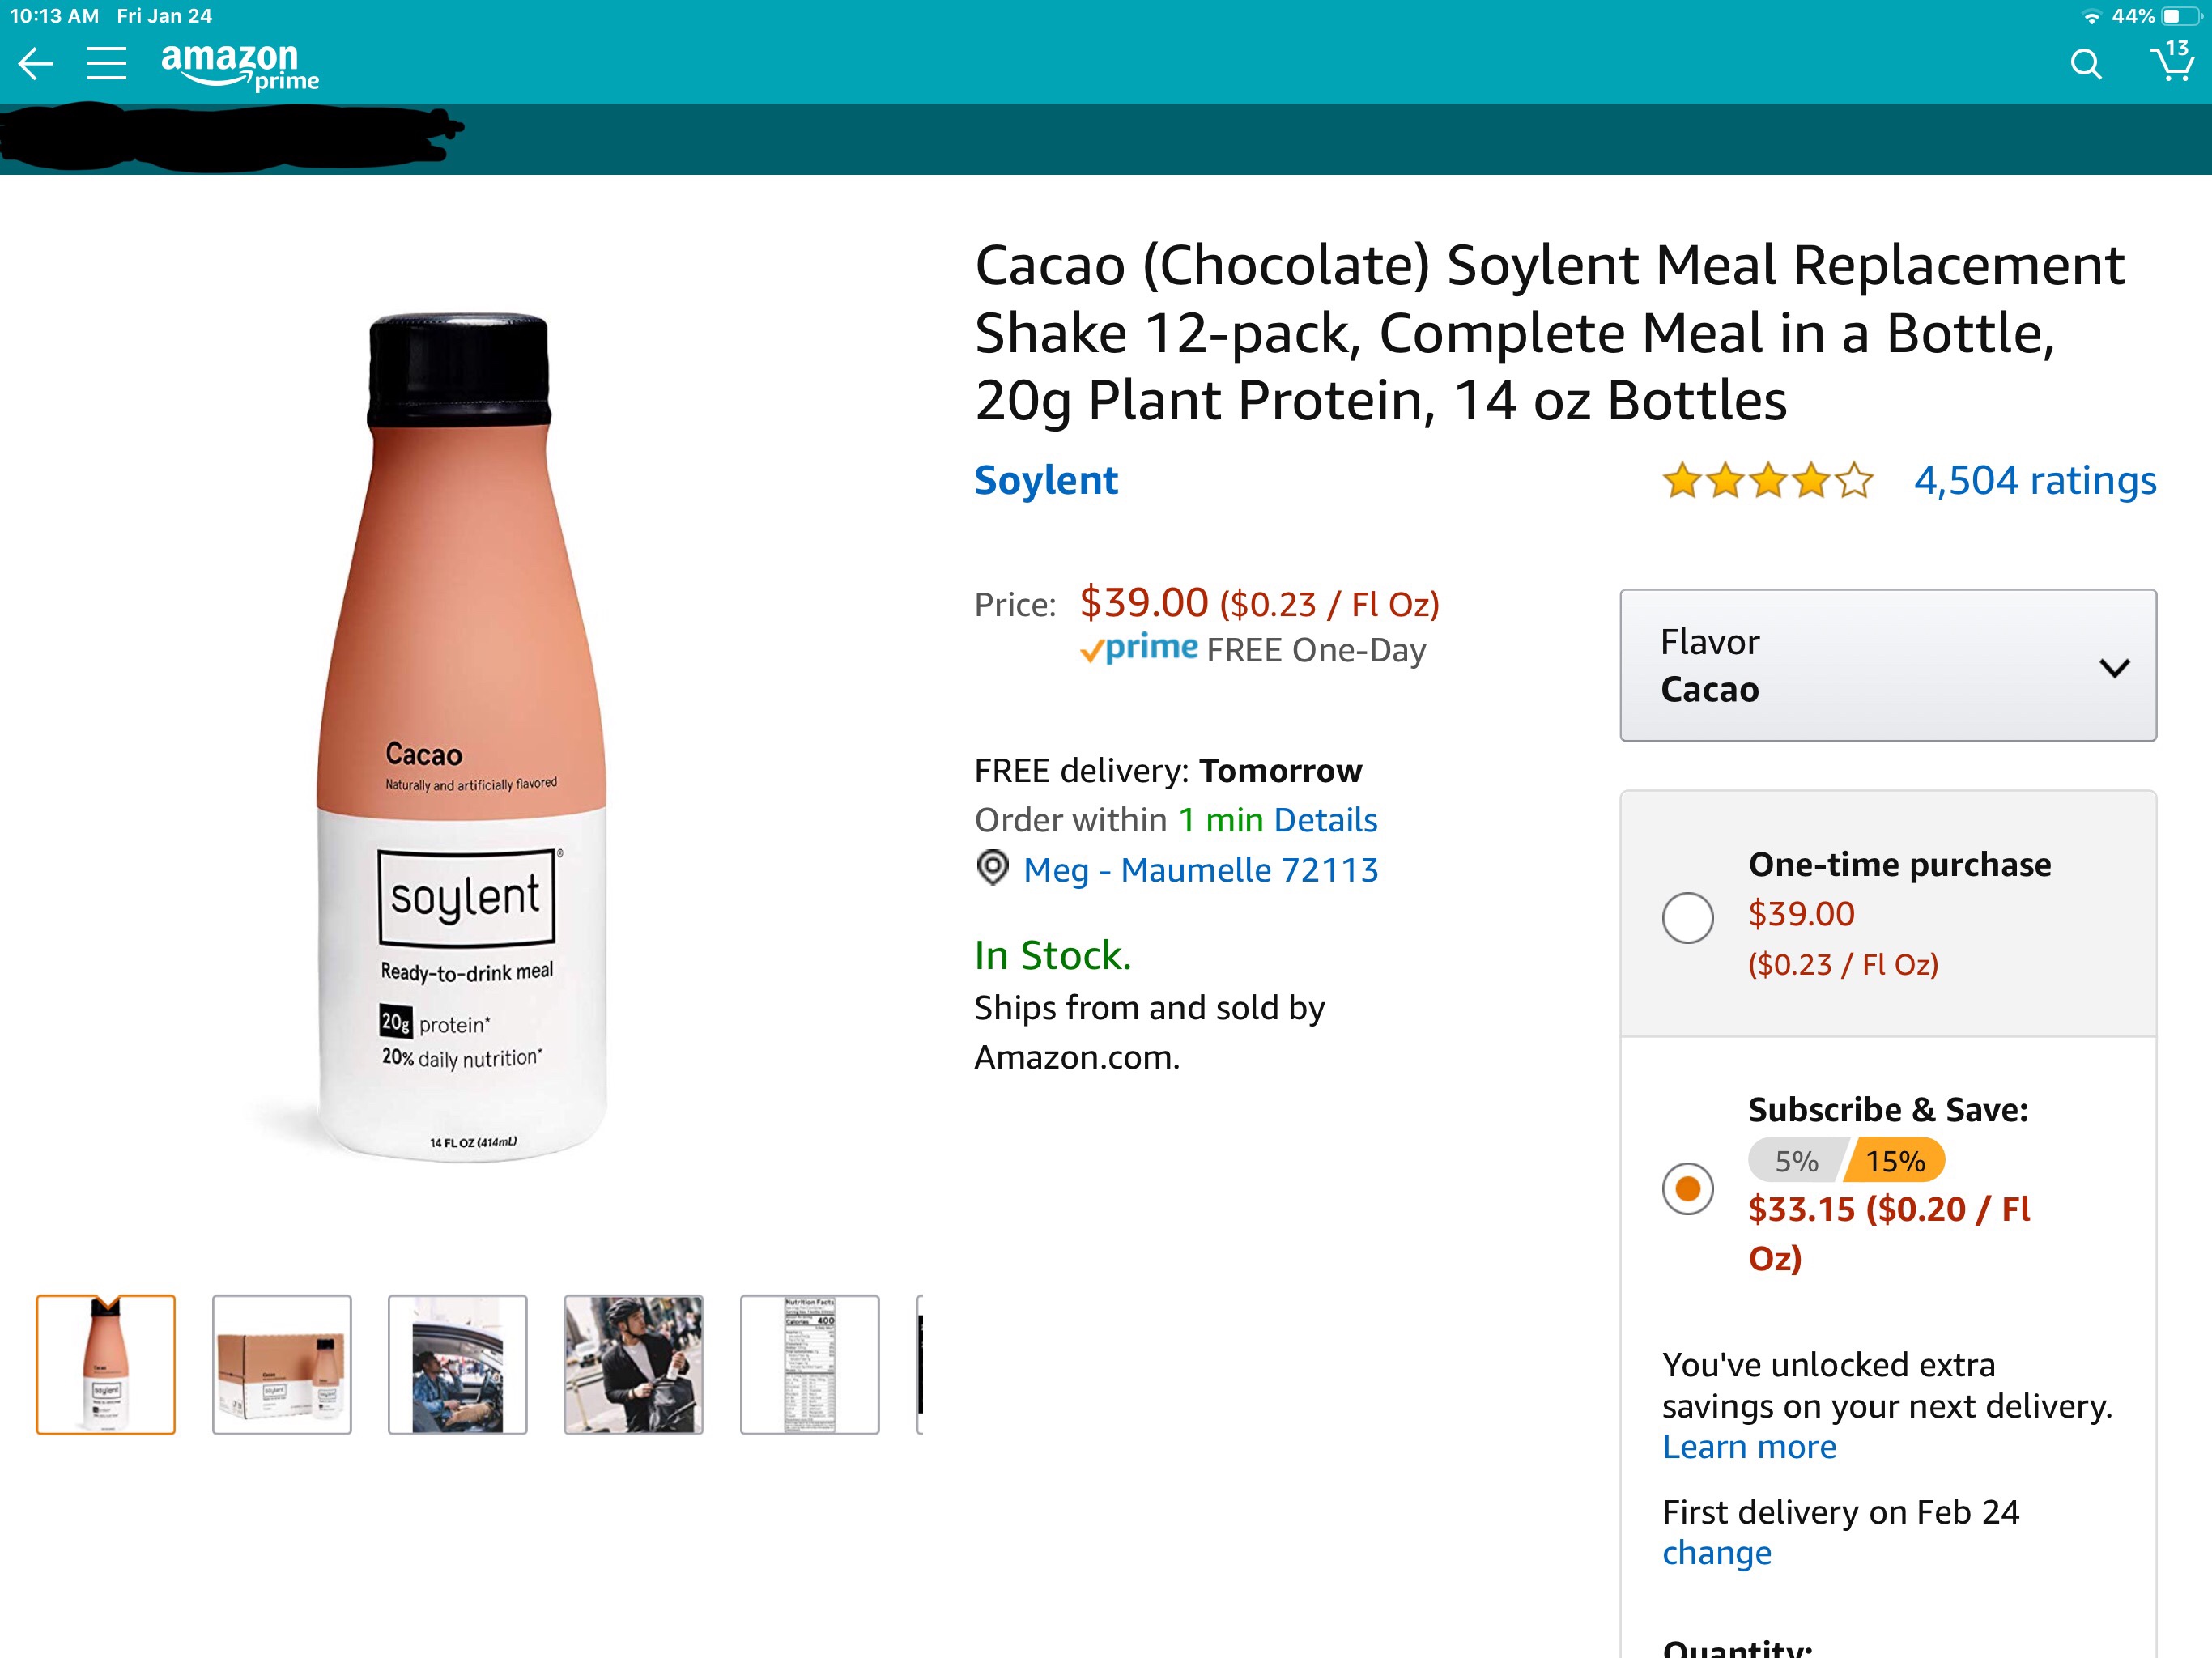
Task: Open the hamburger menu
Action: 106,64
